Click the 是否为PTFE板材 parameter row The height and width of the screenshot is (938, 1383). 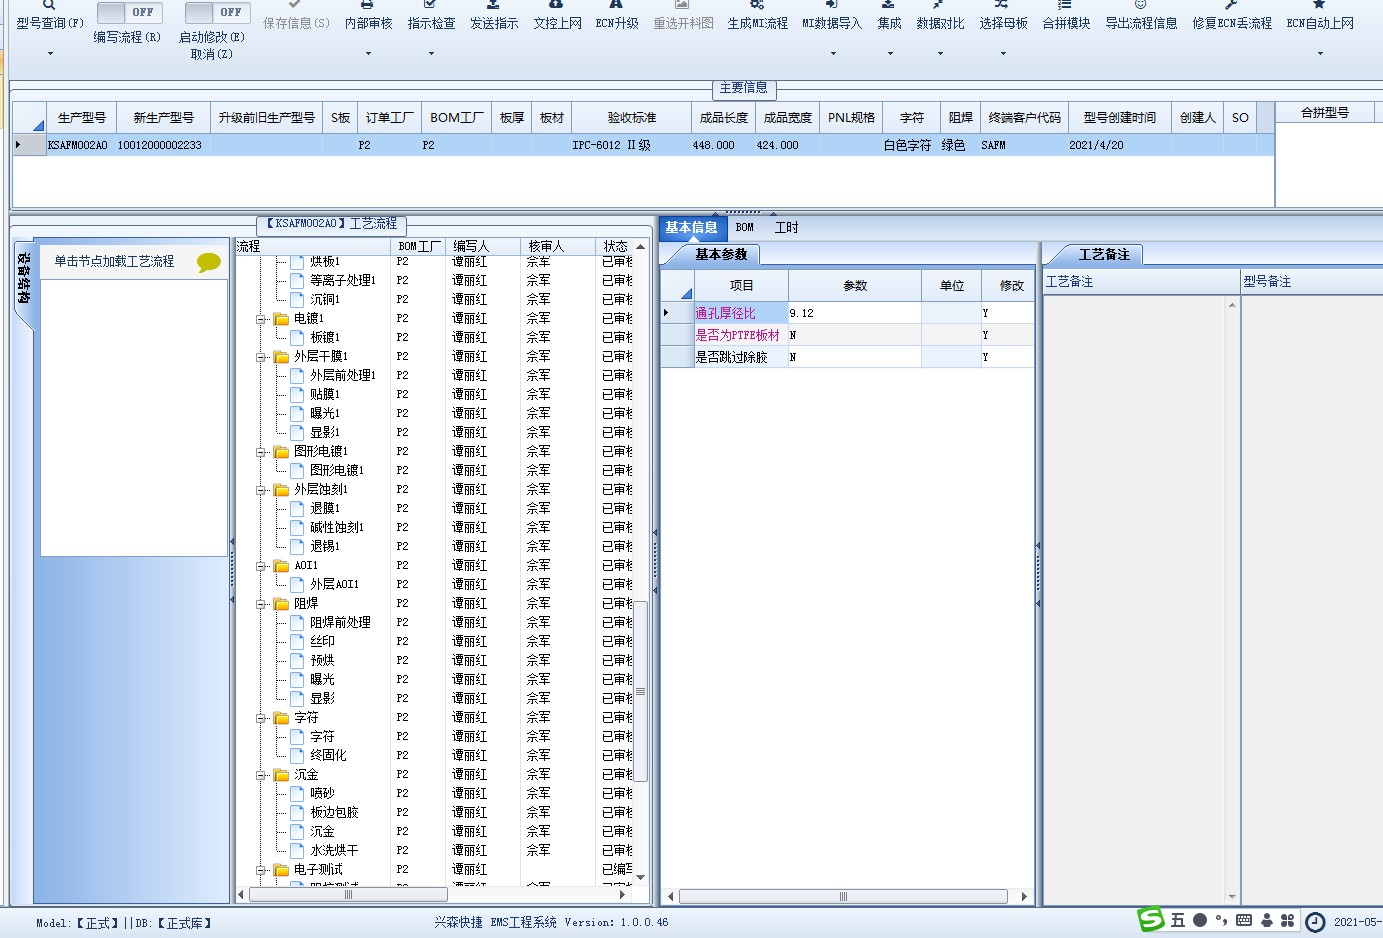tap(848, 335)
